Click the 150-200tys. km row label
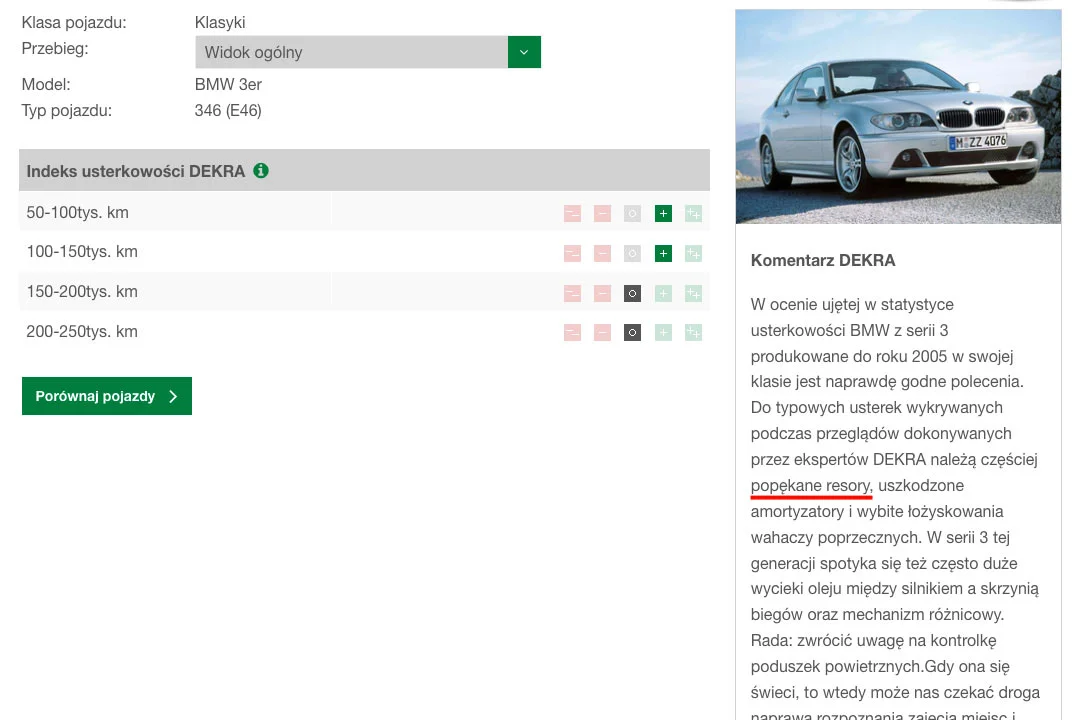This screenshot has height=720, width=1081. coord(82,292)
